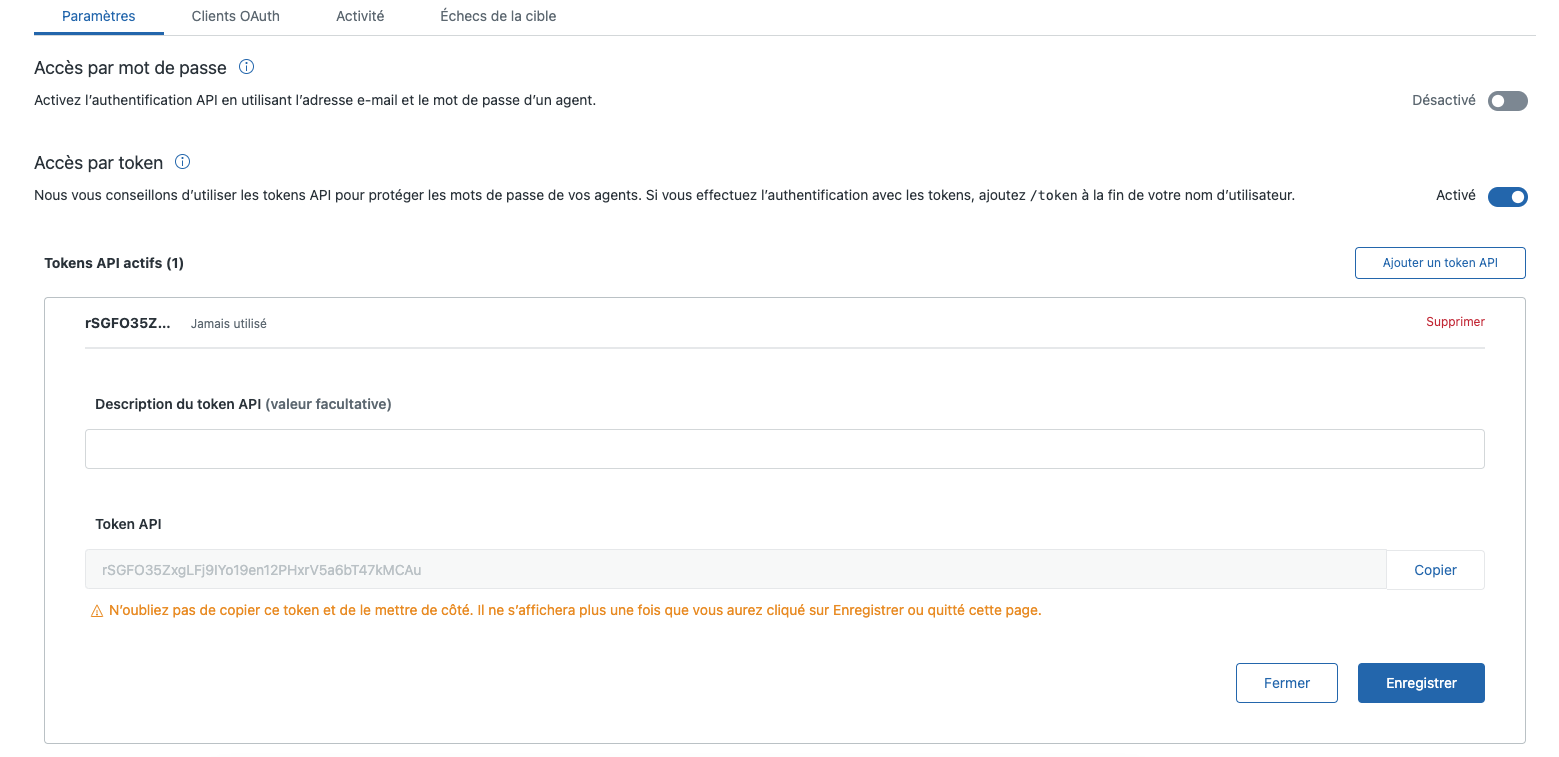The height and width of the screenshot is (757, 1559).
Task: Click the Accès par token heading
Action: click(98, 163)
